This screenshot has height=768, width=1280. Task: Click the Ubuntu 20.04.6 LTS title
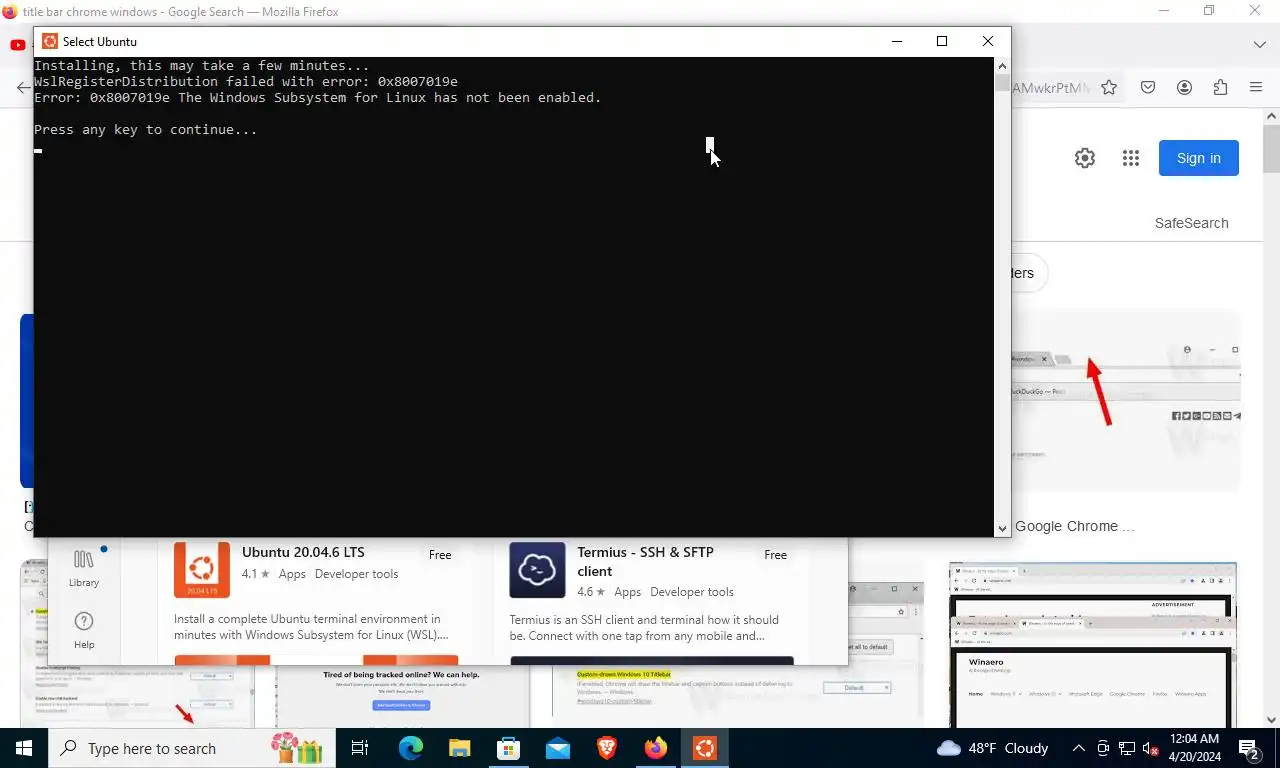point(303,552)
